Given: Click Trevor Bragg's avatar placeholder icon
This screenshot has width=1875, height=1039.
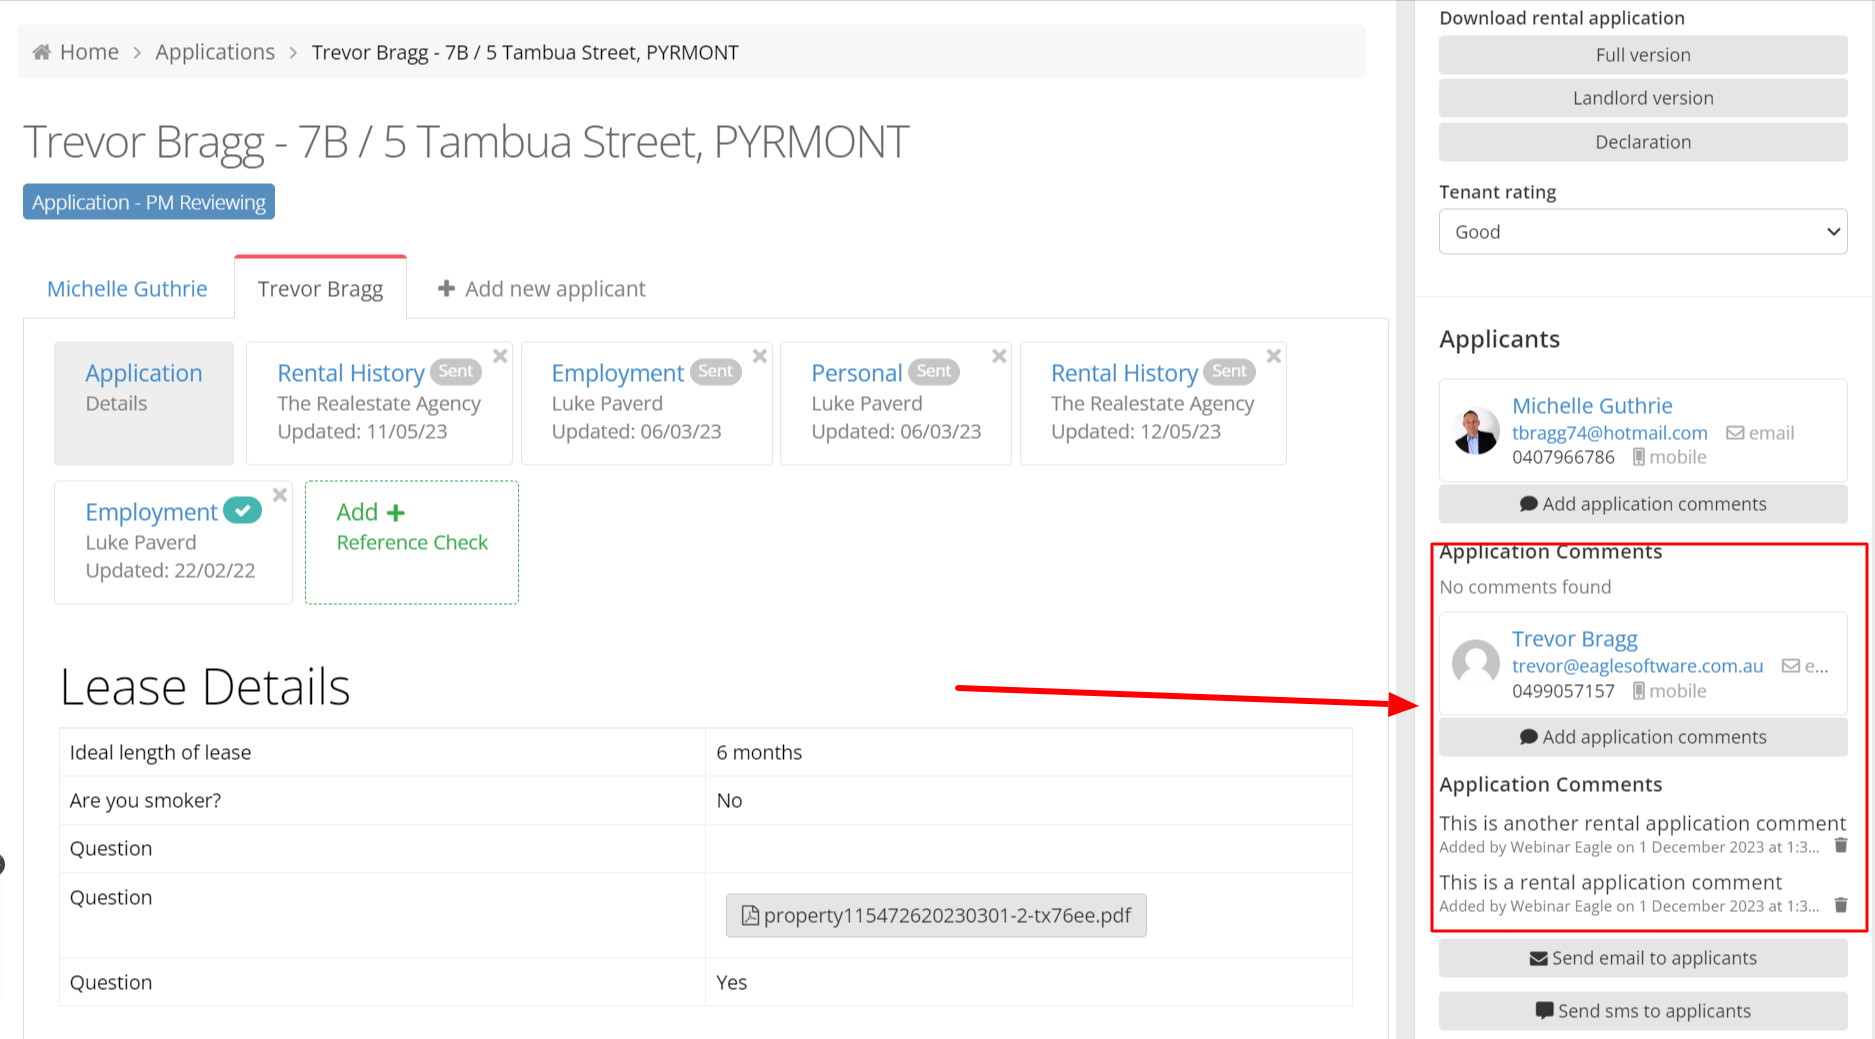Looking at the screenshot, I should (1475, 664).
